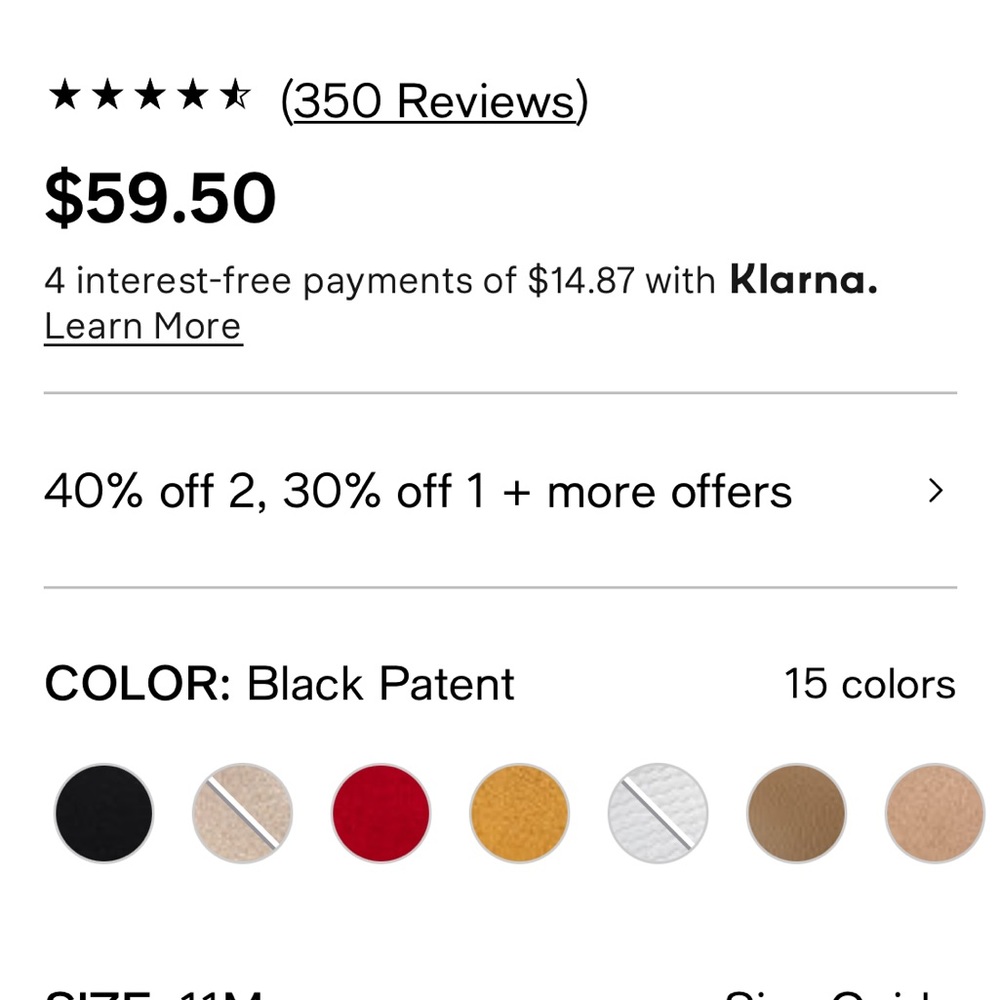Open the 350 Reviews link

[x=435, y=101]
